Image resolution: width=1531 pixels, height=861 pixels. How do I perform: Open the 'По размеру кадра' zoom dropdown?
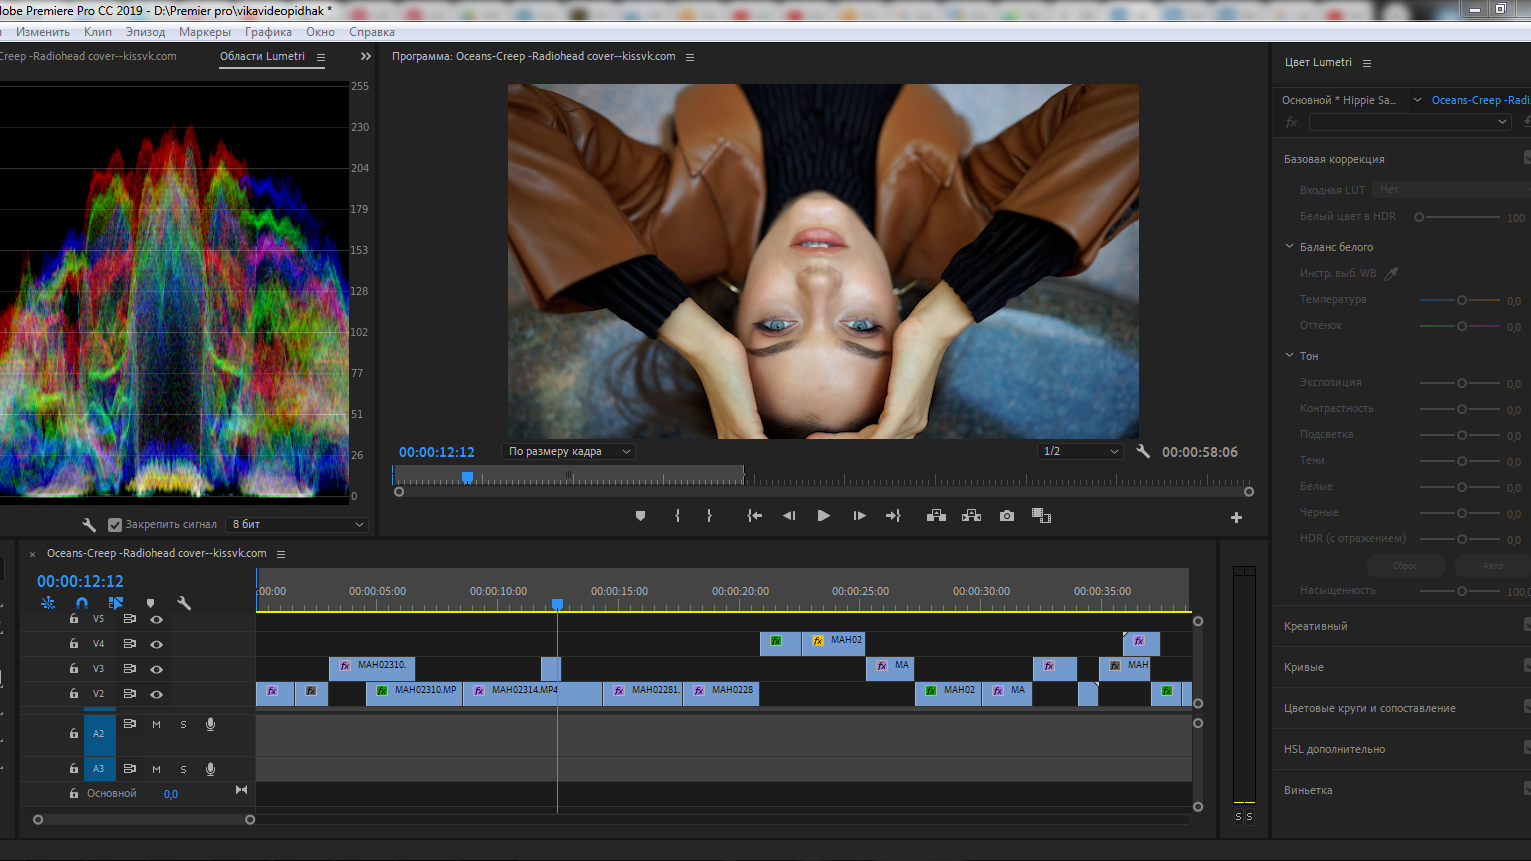click(569, 452)
